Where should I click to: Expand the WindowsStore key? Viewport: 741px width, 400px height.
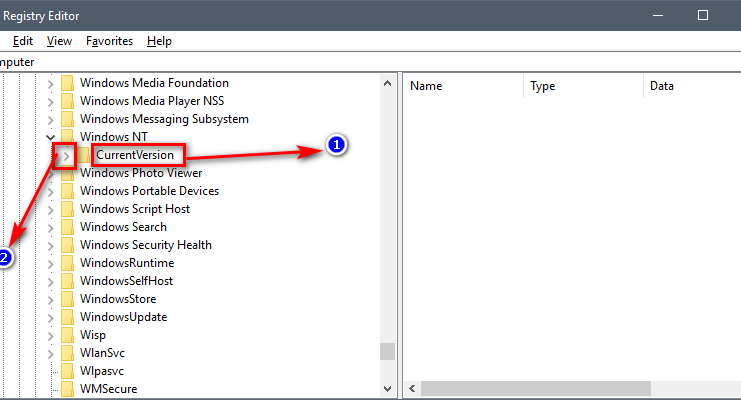pos(51,300)
